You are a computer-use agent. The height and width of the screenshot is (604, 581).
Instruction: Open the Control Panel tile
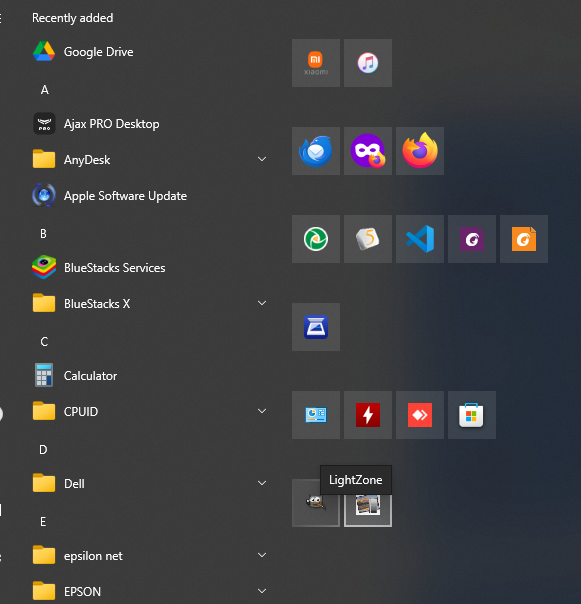tap(316, 415)
